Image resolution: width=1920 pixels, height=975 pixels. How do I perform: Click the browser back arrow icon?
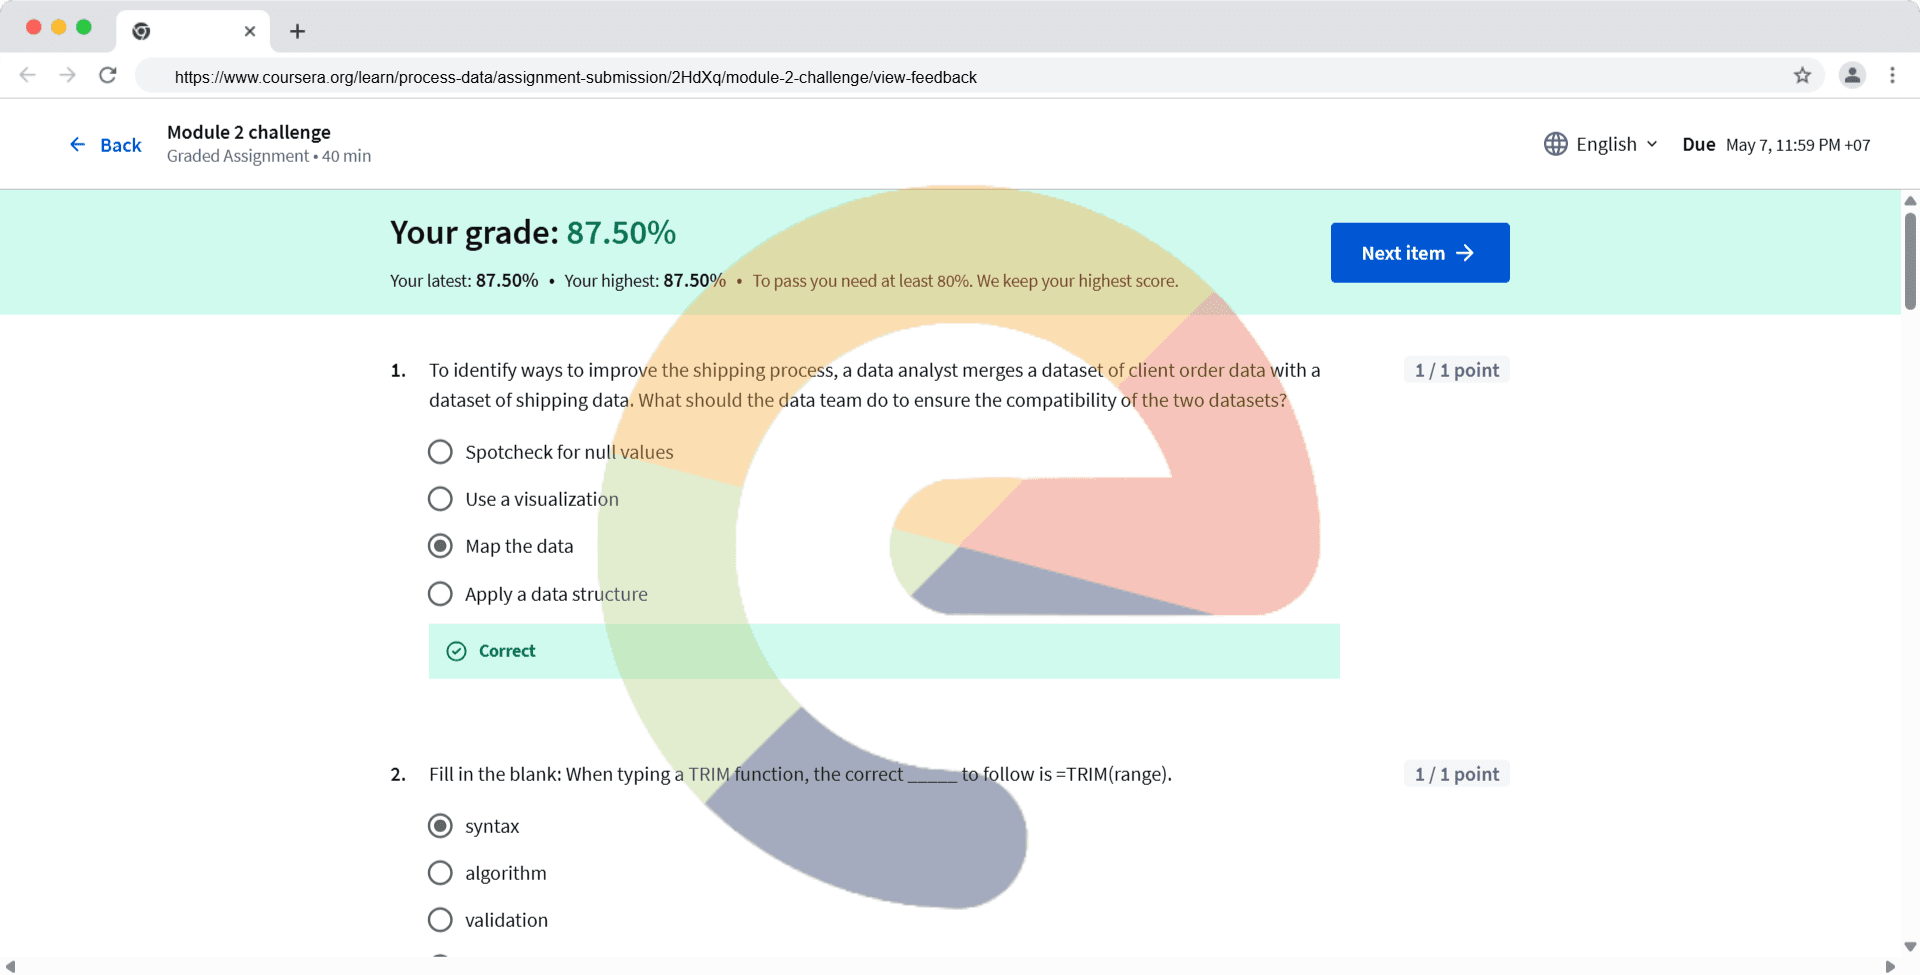tap(28, 75)
